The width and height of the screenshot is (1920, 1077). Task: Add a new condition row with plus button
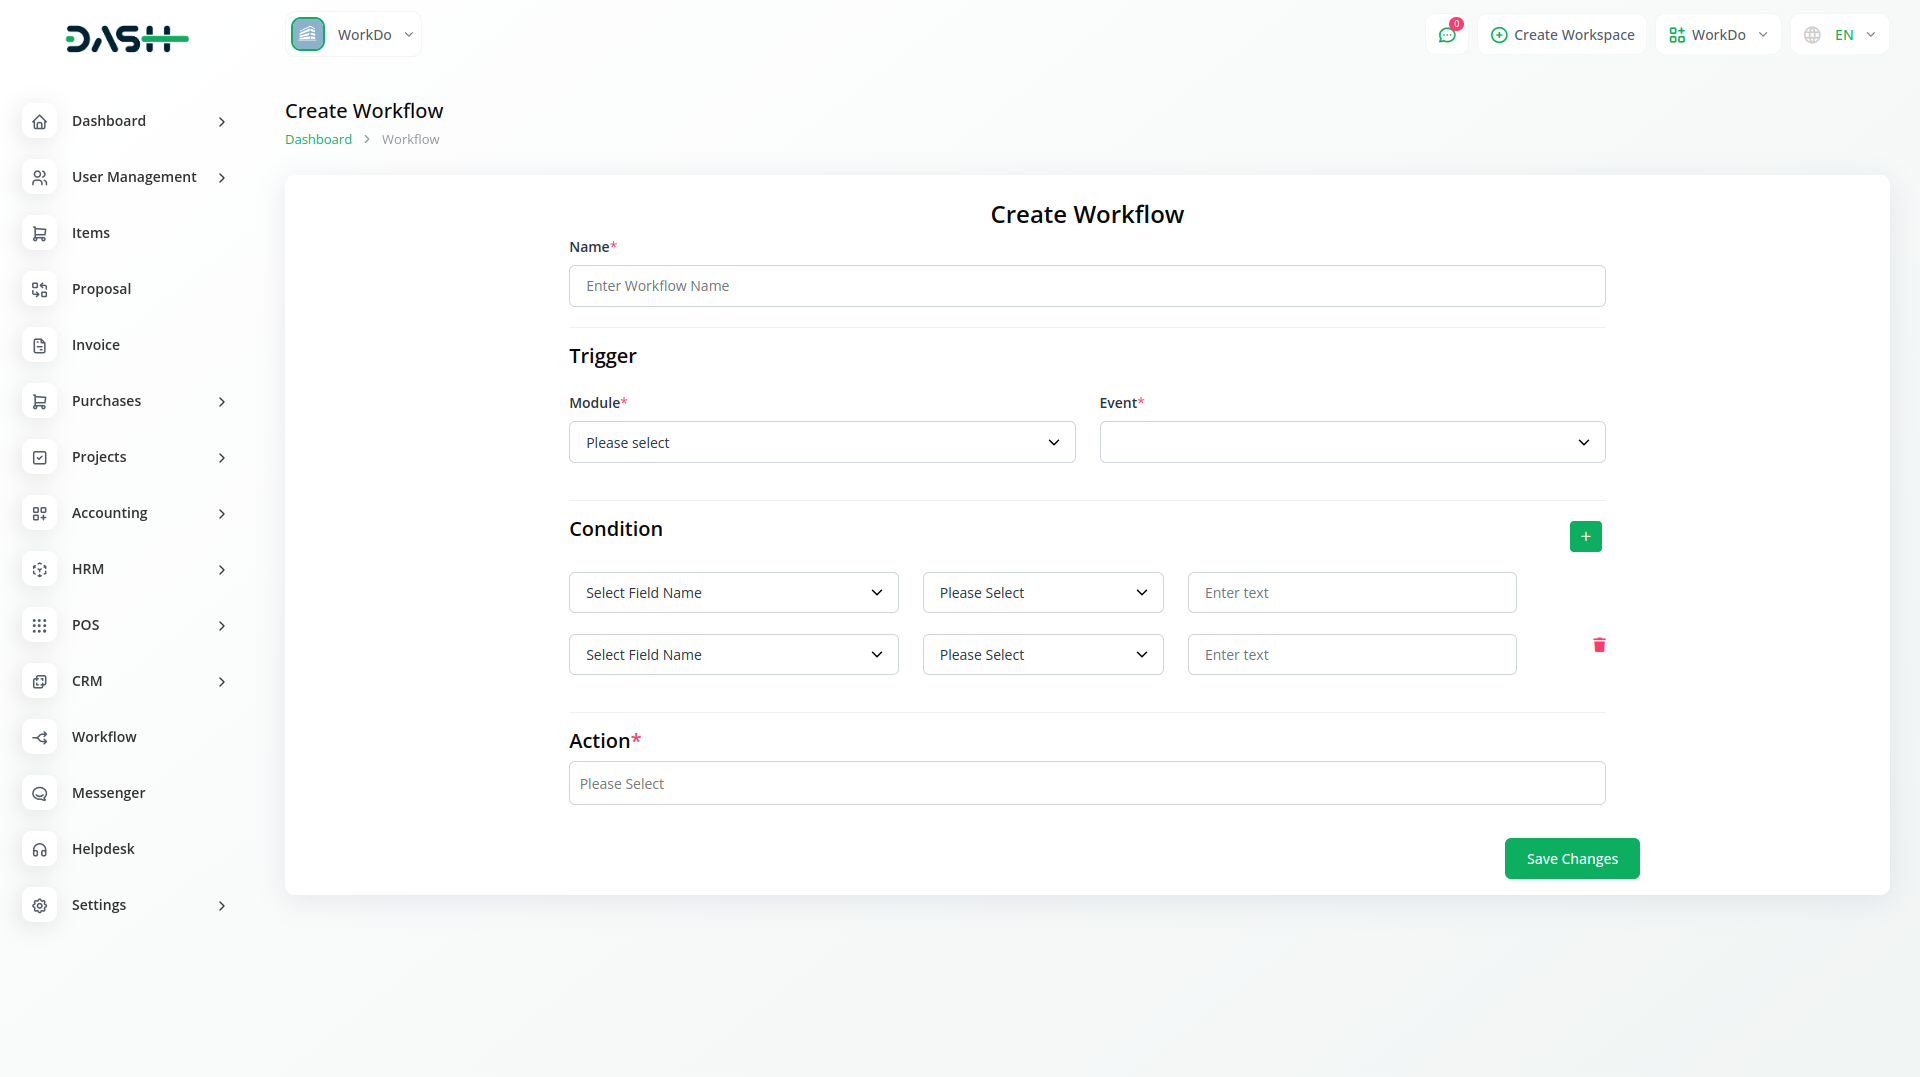1585,536
